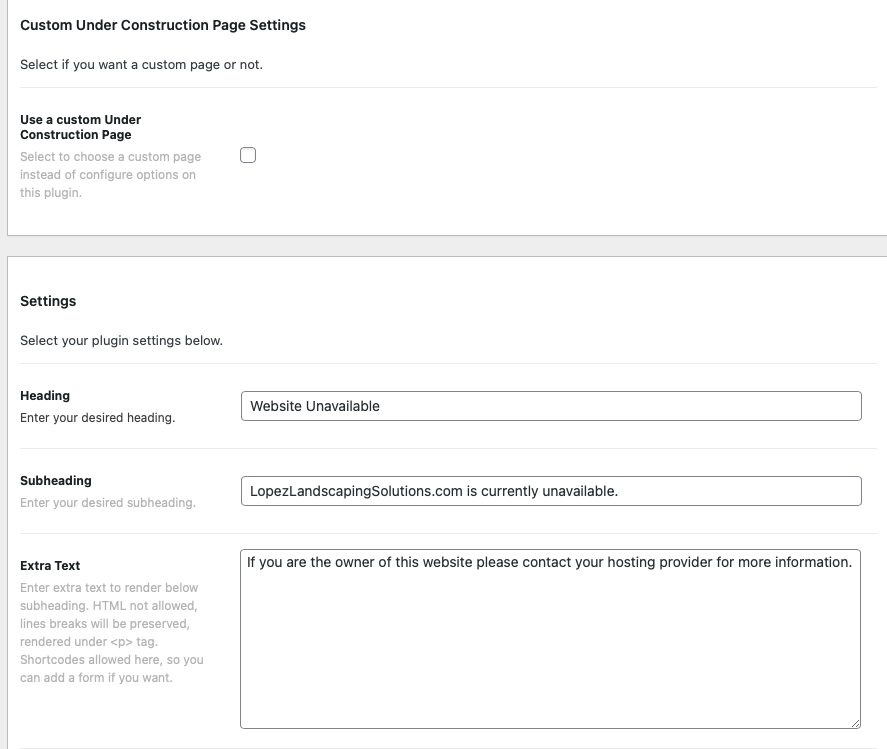
Task: Click "LopezLandscapingSolutions.com" in the Subheading field
Action: pyautogui.click(x=355, y=491)
